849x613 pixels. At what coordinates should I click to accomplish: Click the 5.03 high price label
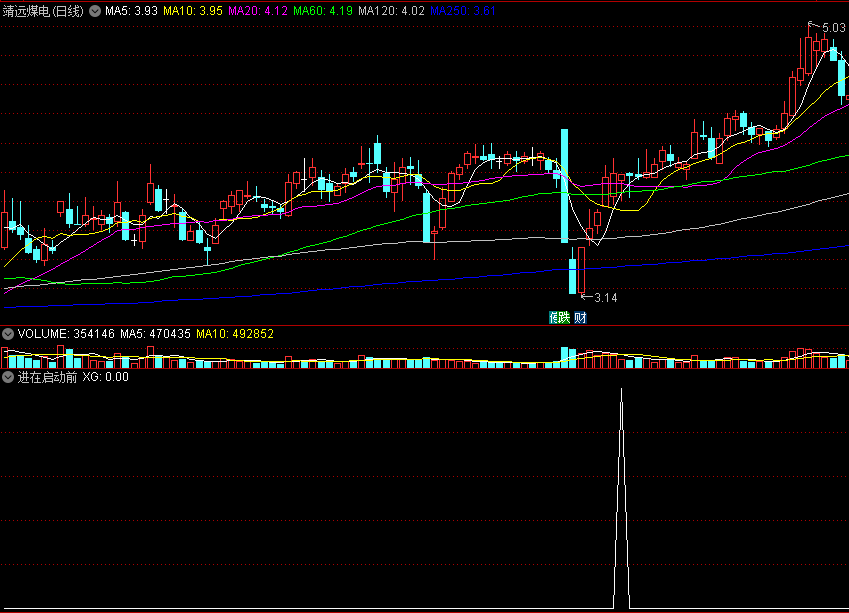[833, 28]
